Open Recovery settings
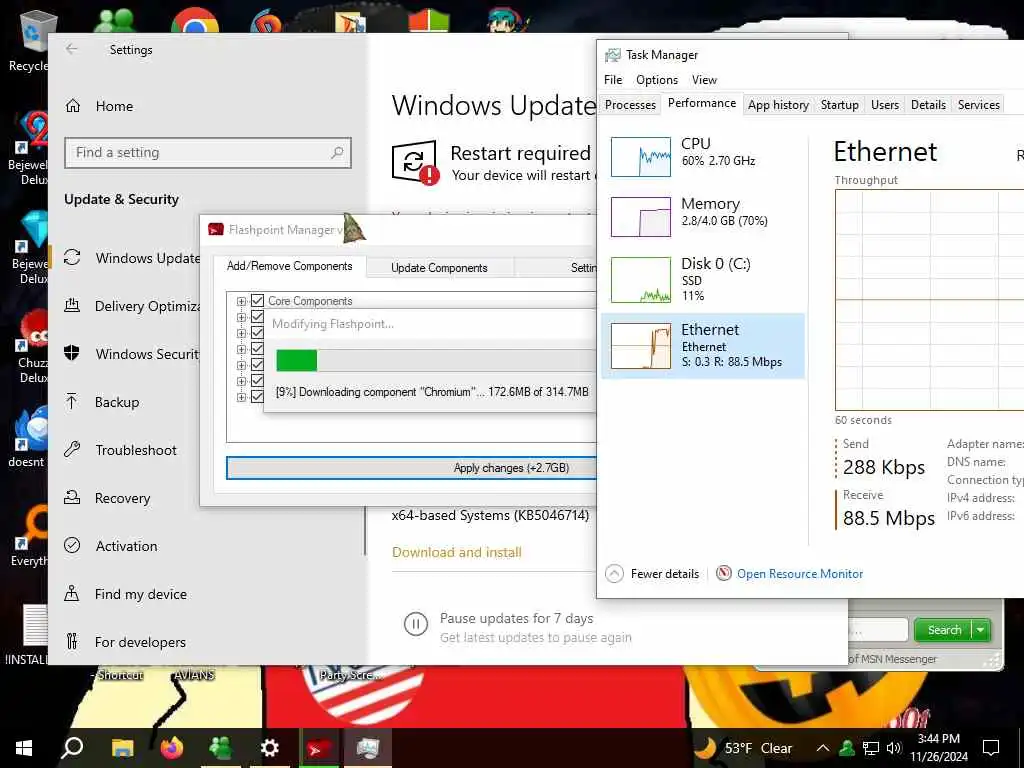 107,498
